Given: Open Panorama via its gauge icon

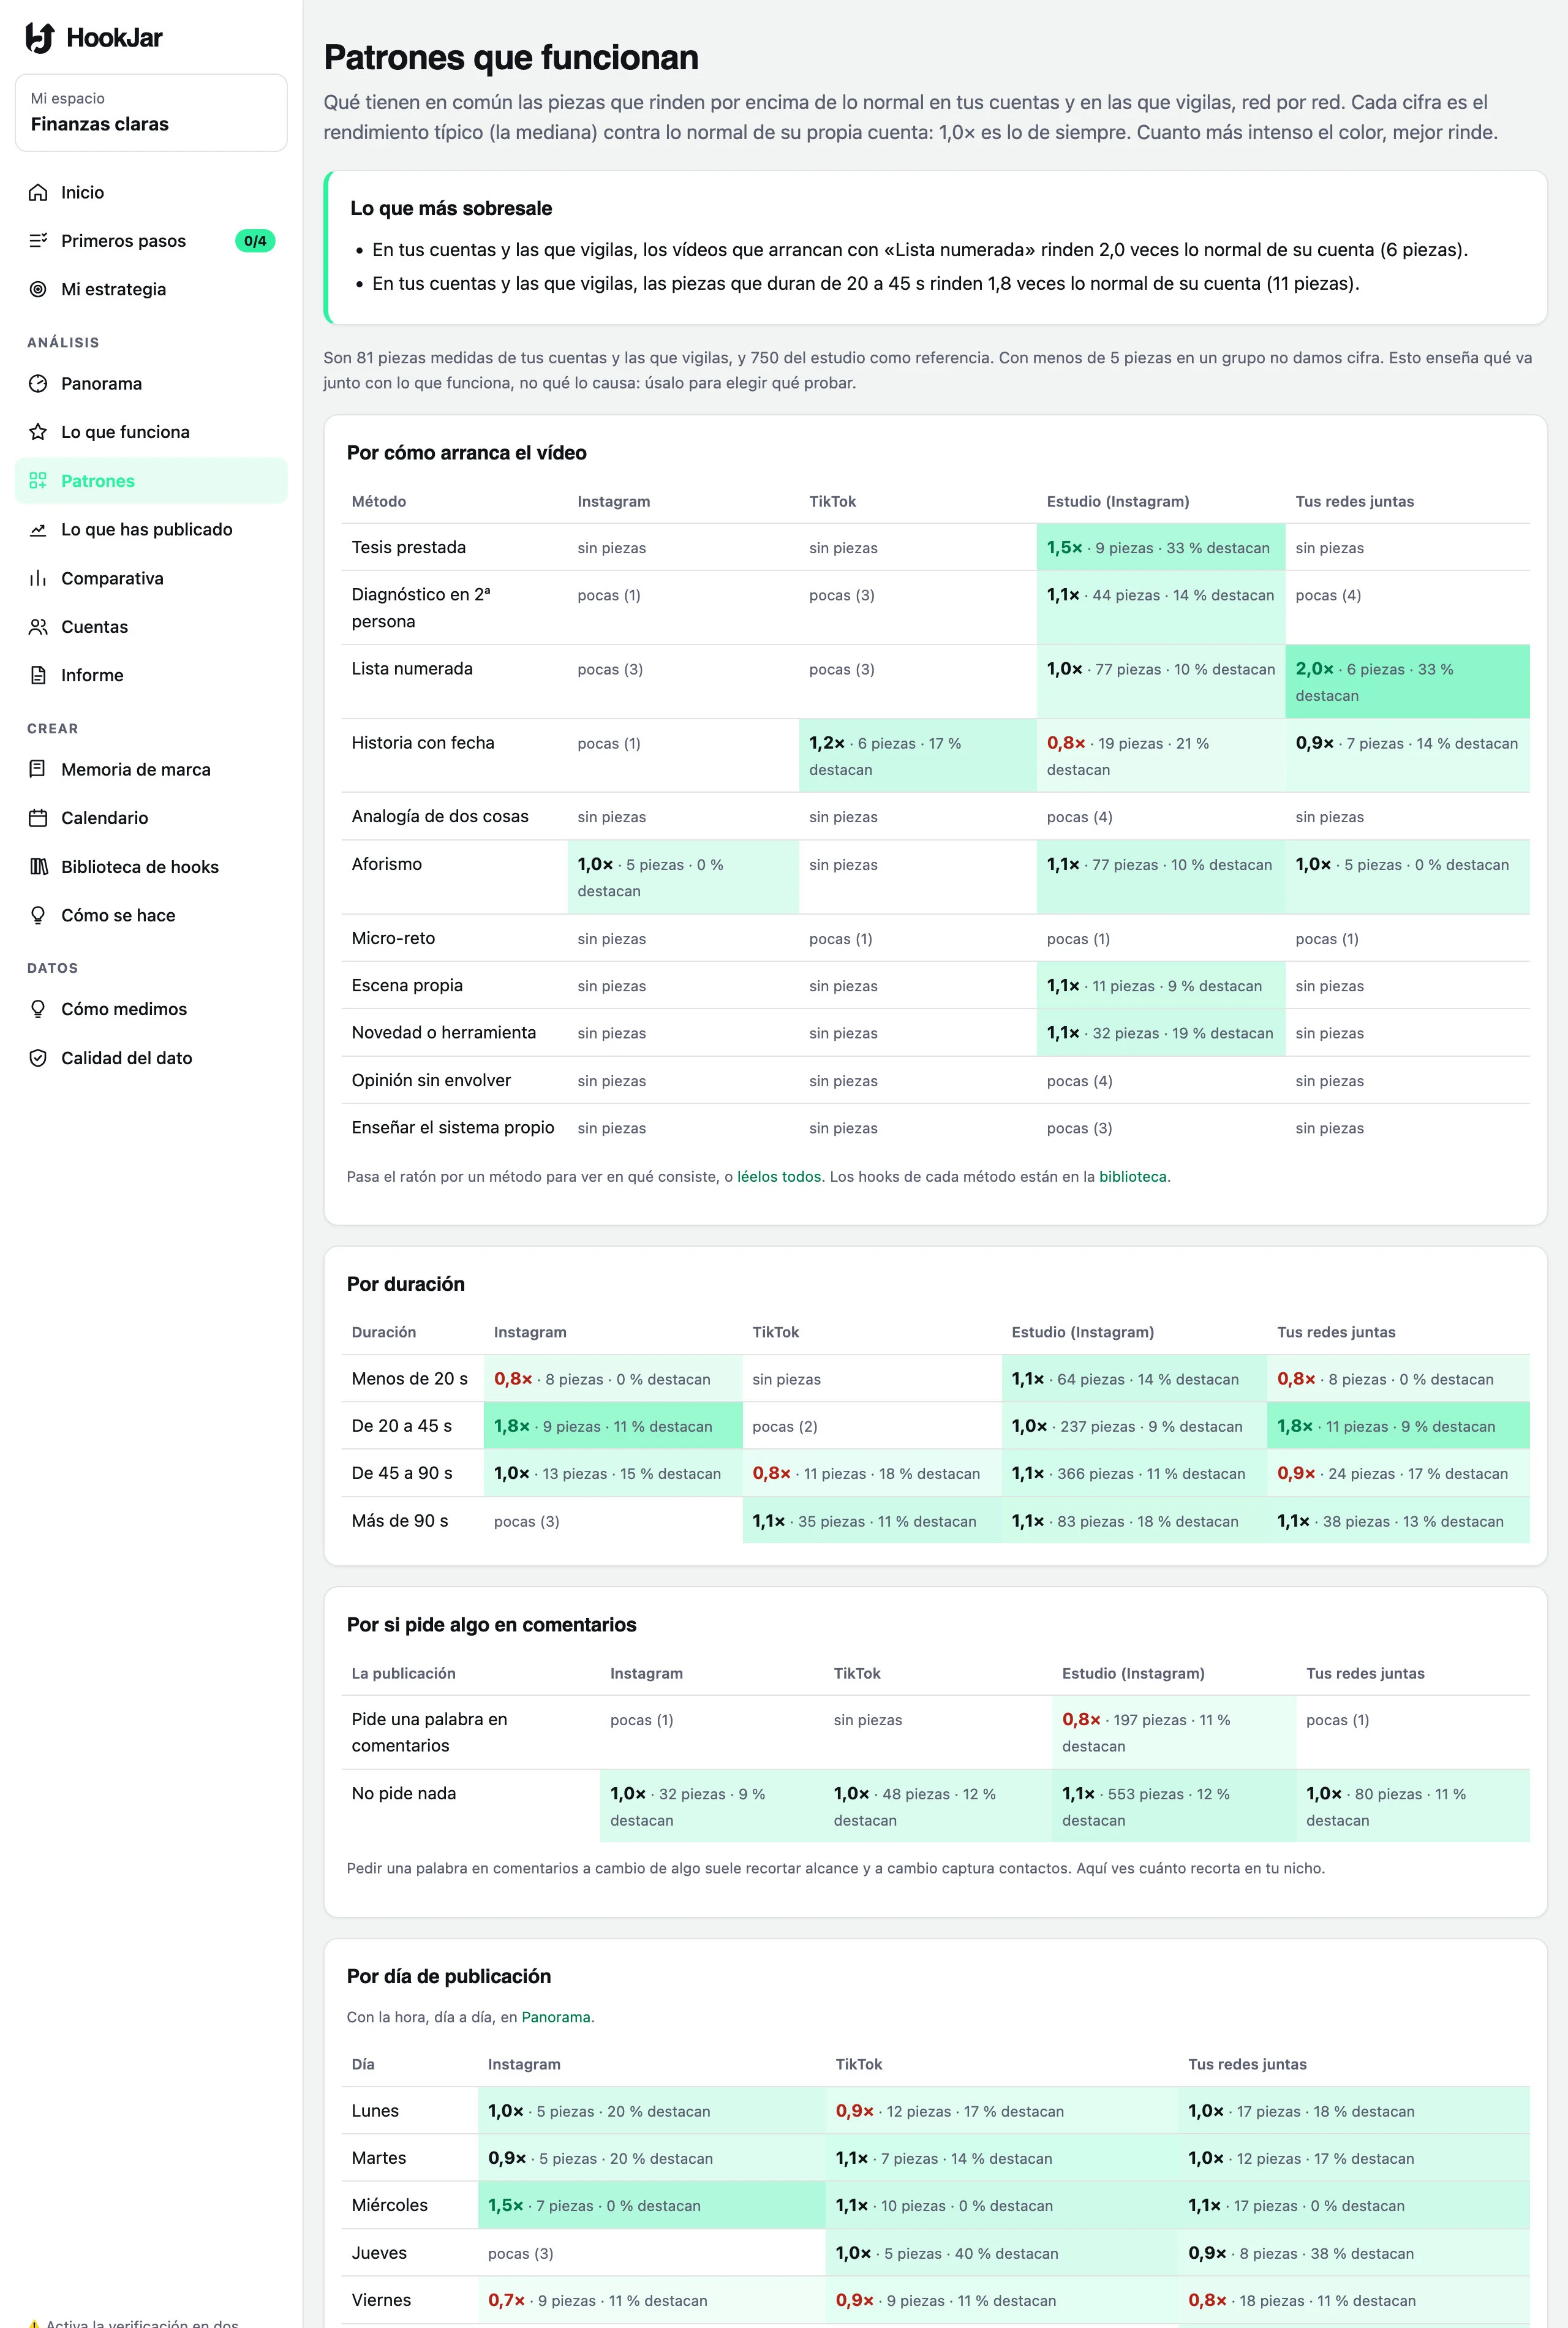Looking at the screenshot, I should point(38,383).
